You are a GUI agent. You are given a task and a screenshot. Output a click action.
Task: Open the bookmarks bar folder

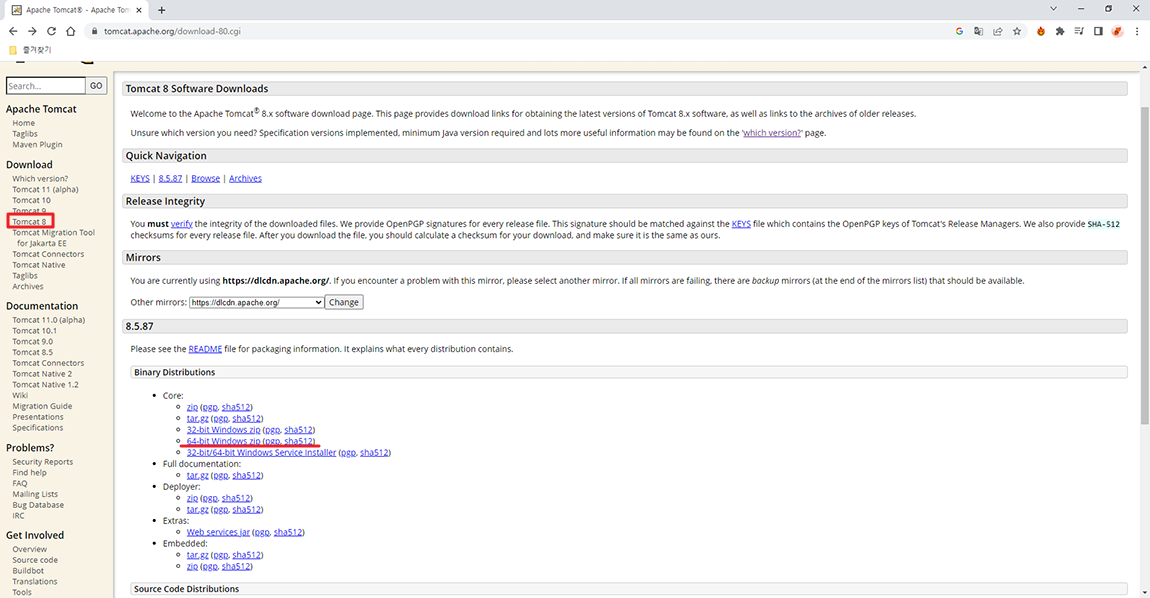tap(30, 50)
